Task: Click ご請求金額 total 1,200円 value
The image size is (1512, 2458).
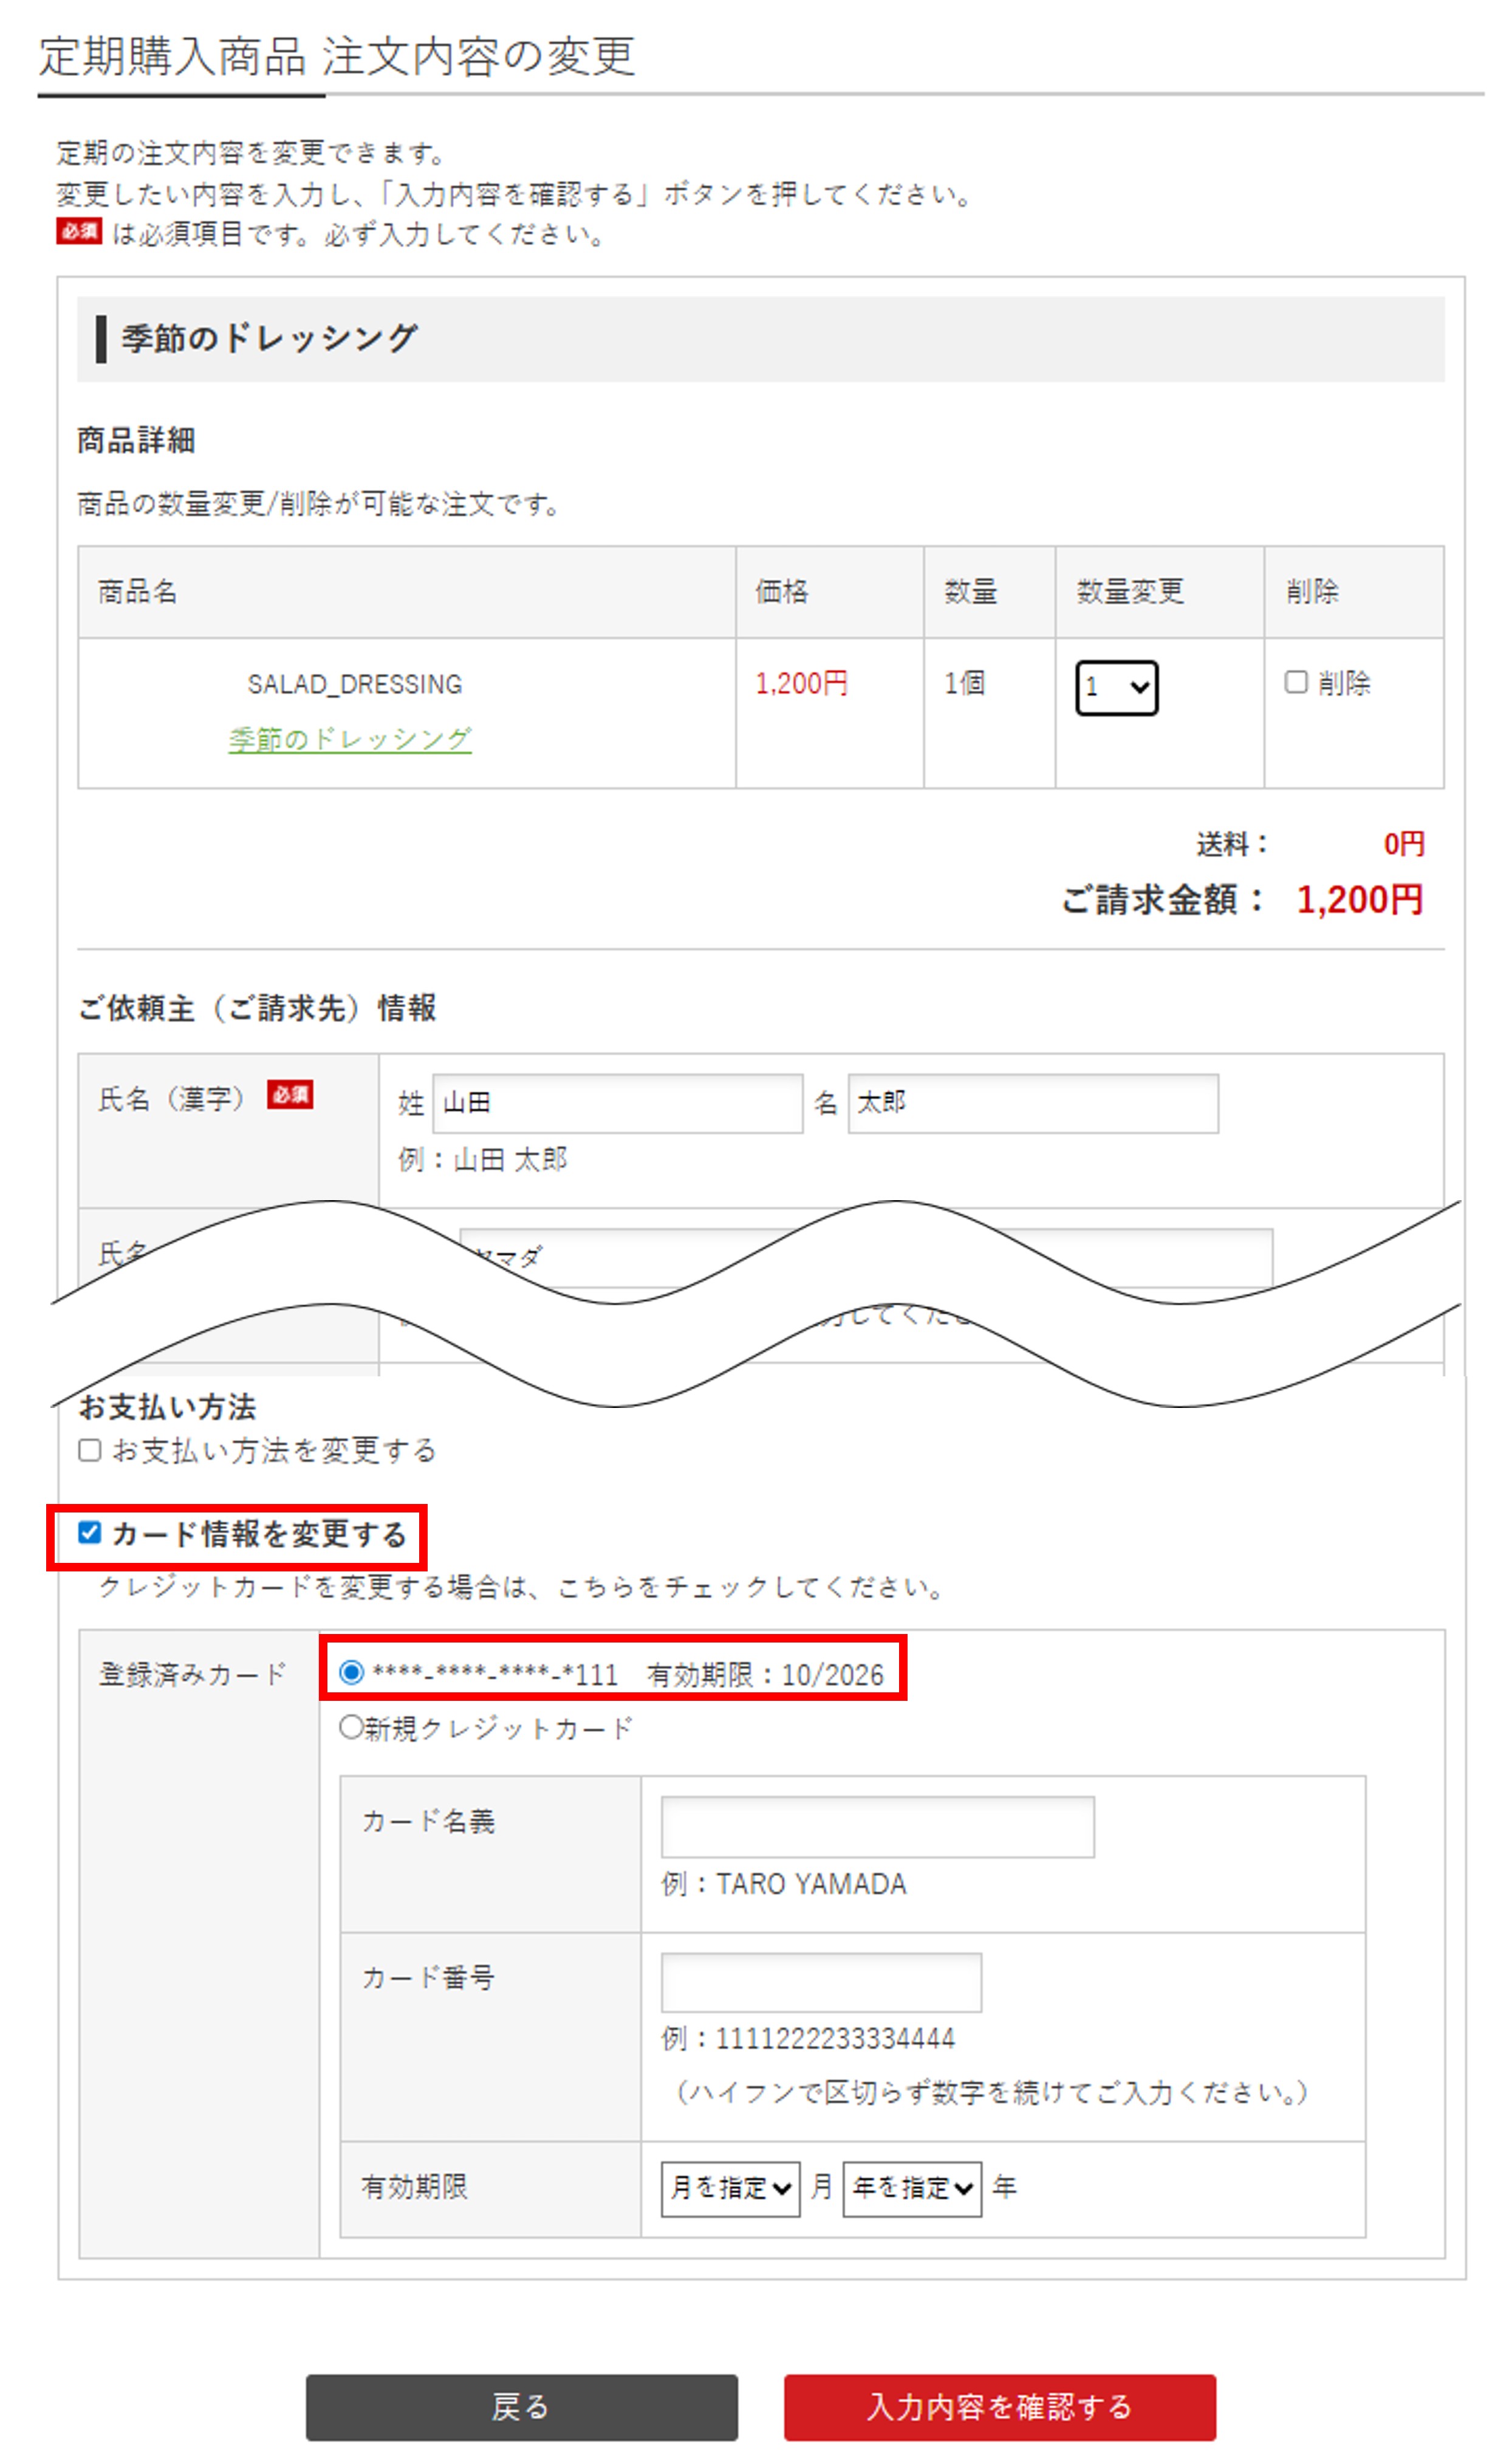Action: (x=1359, y=900)
